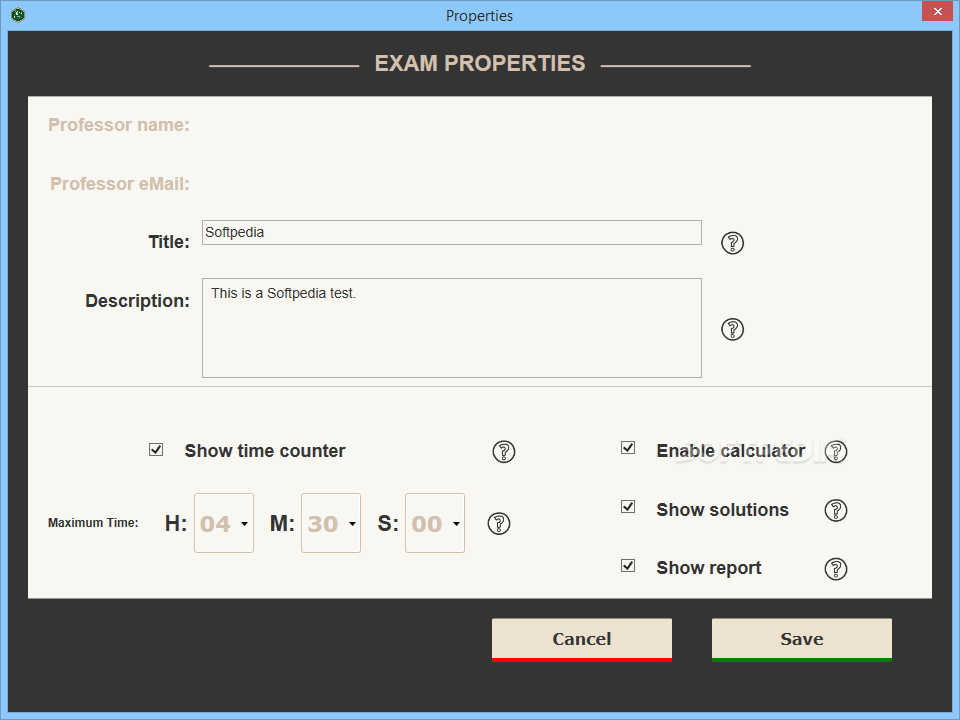Click the 'EXAM PROPERTIES' heading

pyautogui.click(x=480, y=64)
